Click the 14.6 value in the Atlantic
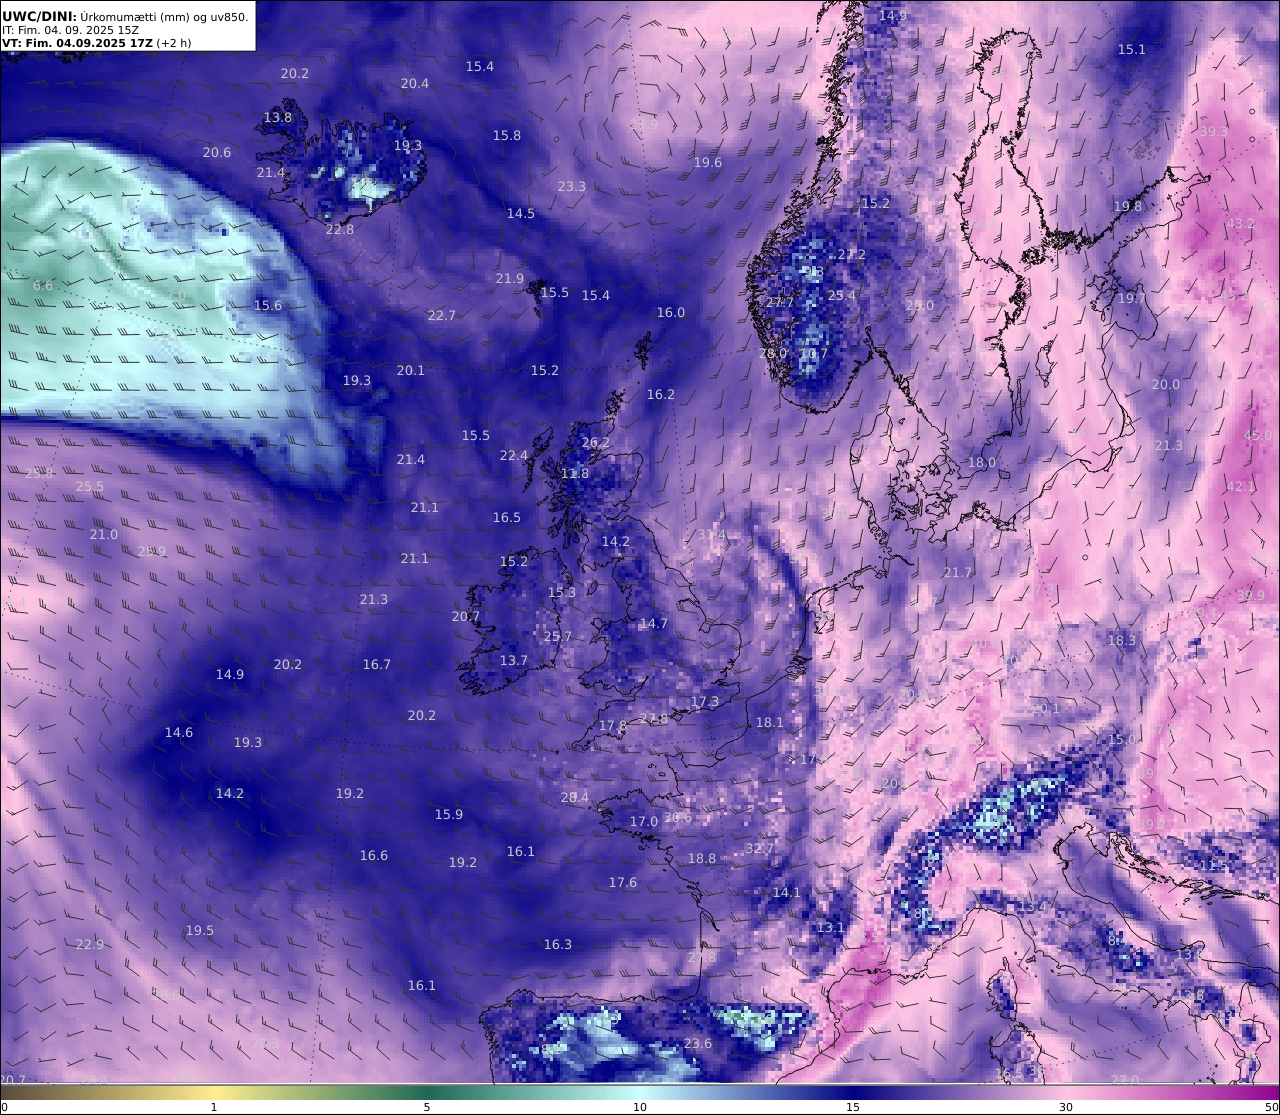The width and height of the screenshot is (1280, 1115). click(x=179, y=733)
